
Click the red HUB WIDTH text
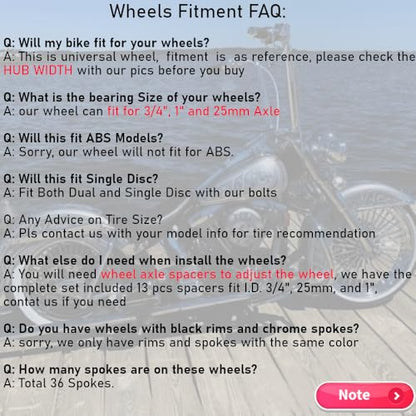pos(38,70)
